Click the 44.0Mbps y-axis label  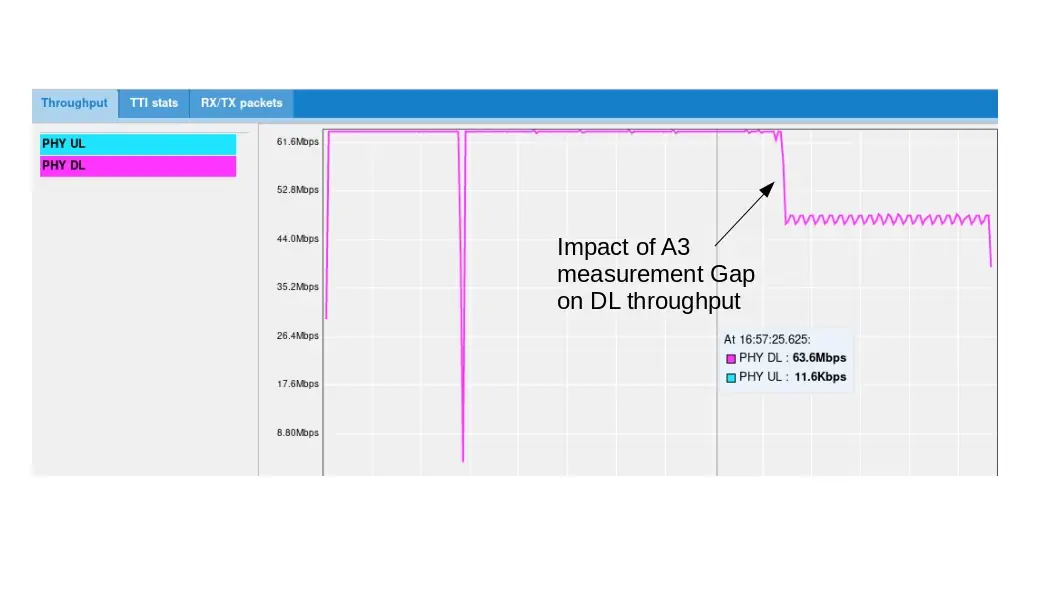(298, 239)
